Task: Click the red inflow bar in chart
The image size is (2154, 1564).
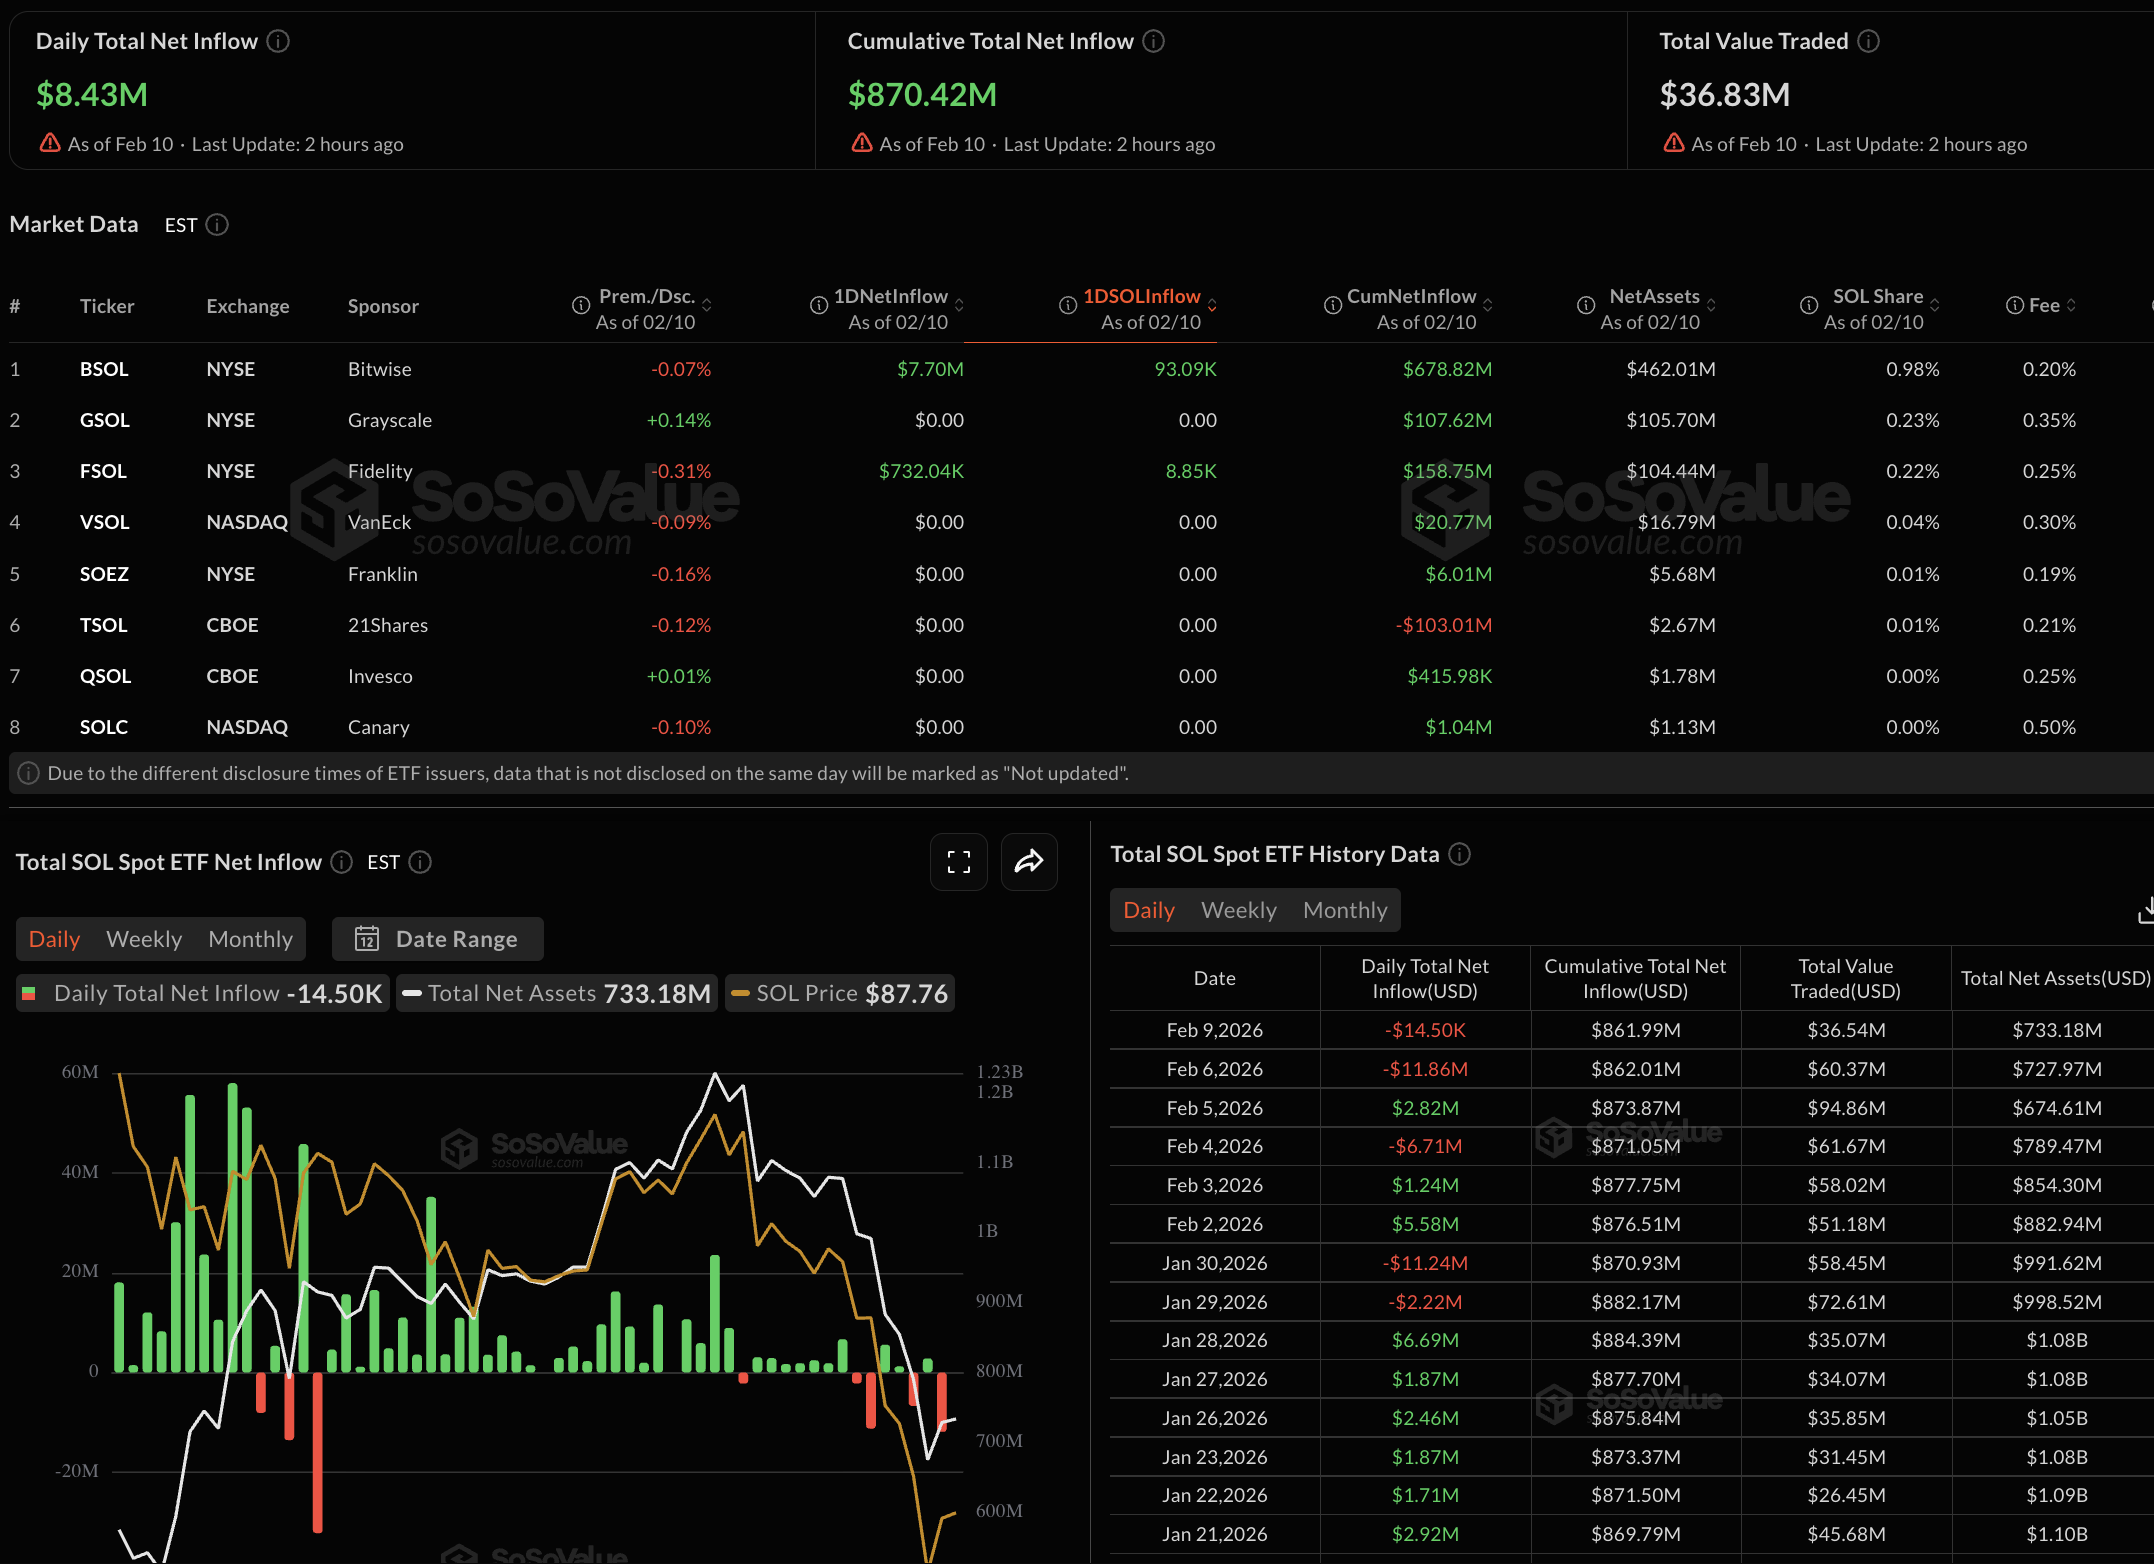Action: tap(317, 1450)
